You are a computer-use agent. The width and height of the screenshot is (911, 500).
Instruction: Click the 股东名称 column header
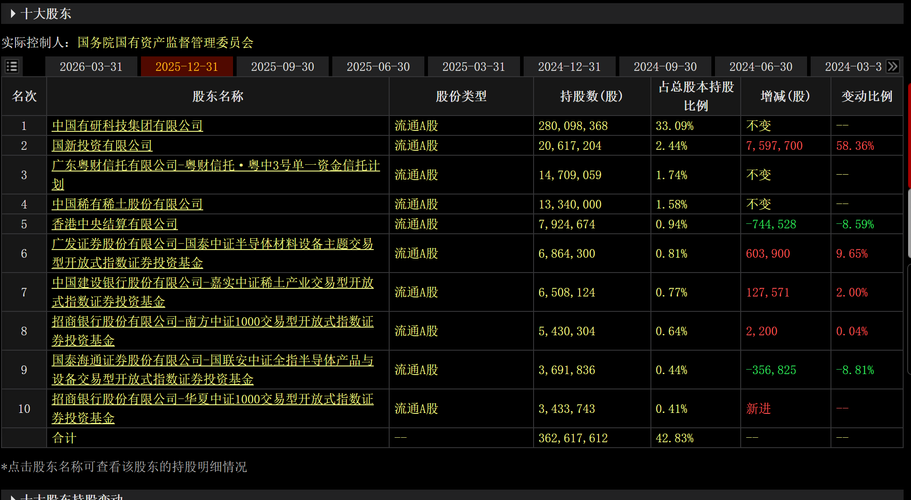(218, 96)
